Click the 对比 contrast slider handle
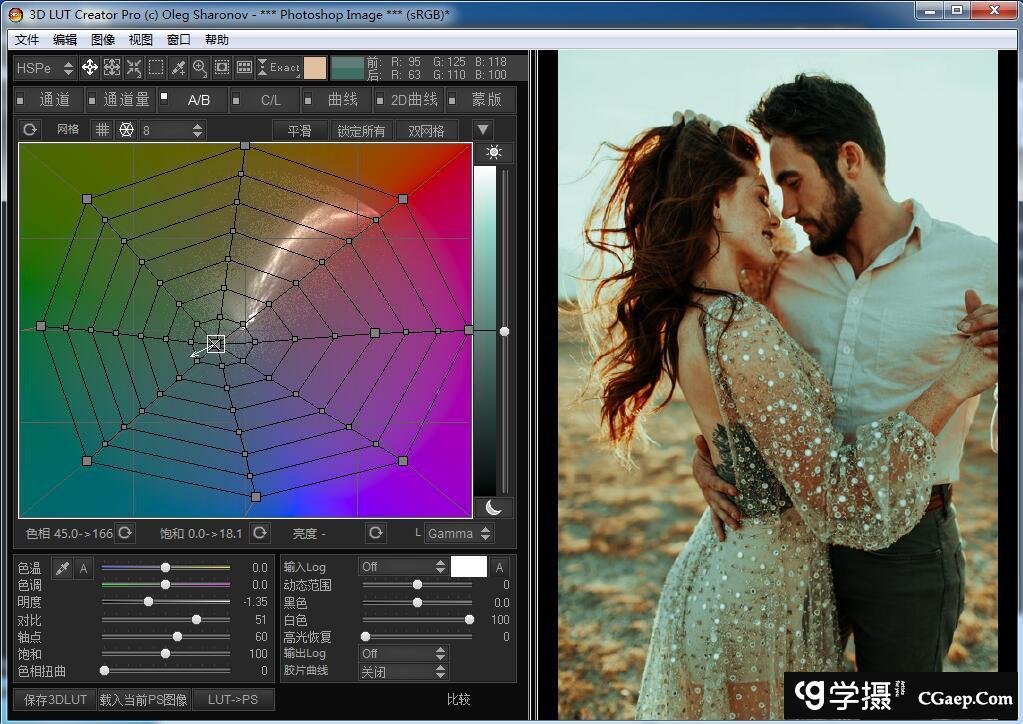This screenshot has width=1023, height=724. coord(196,620)
